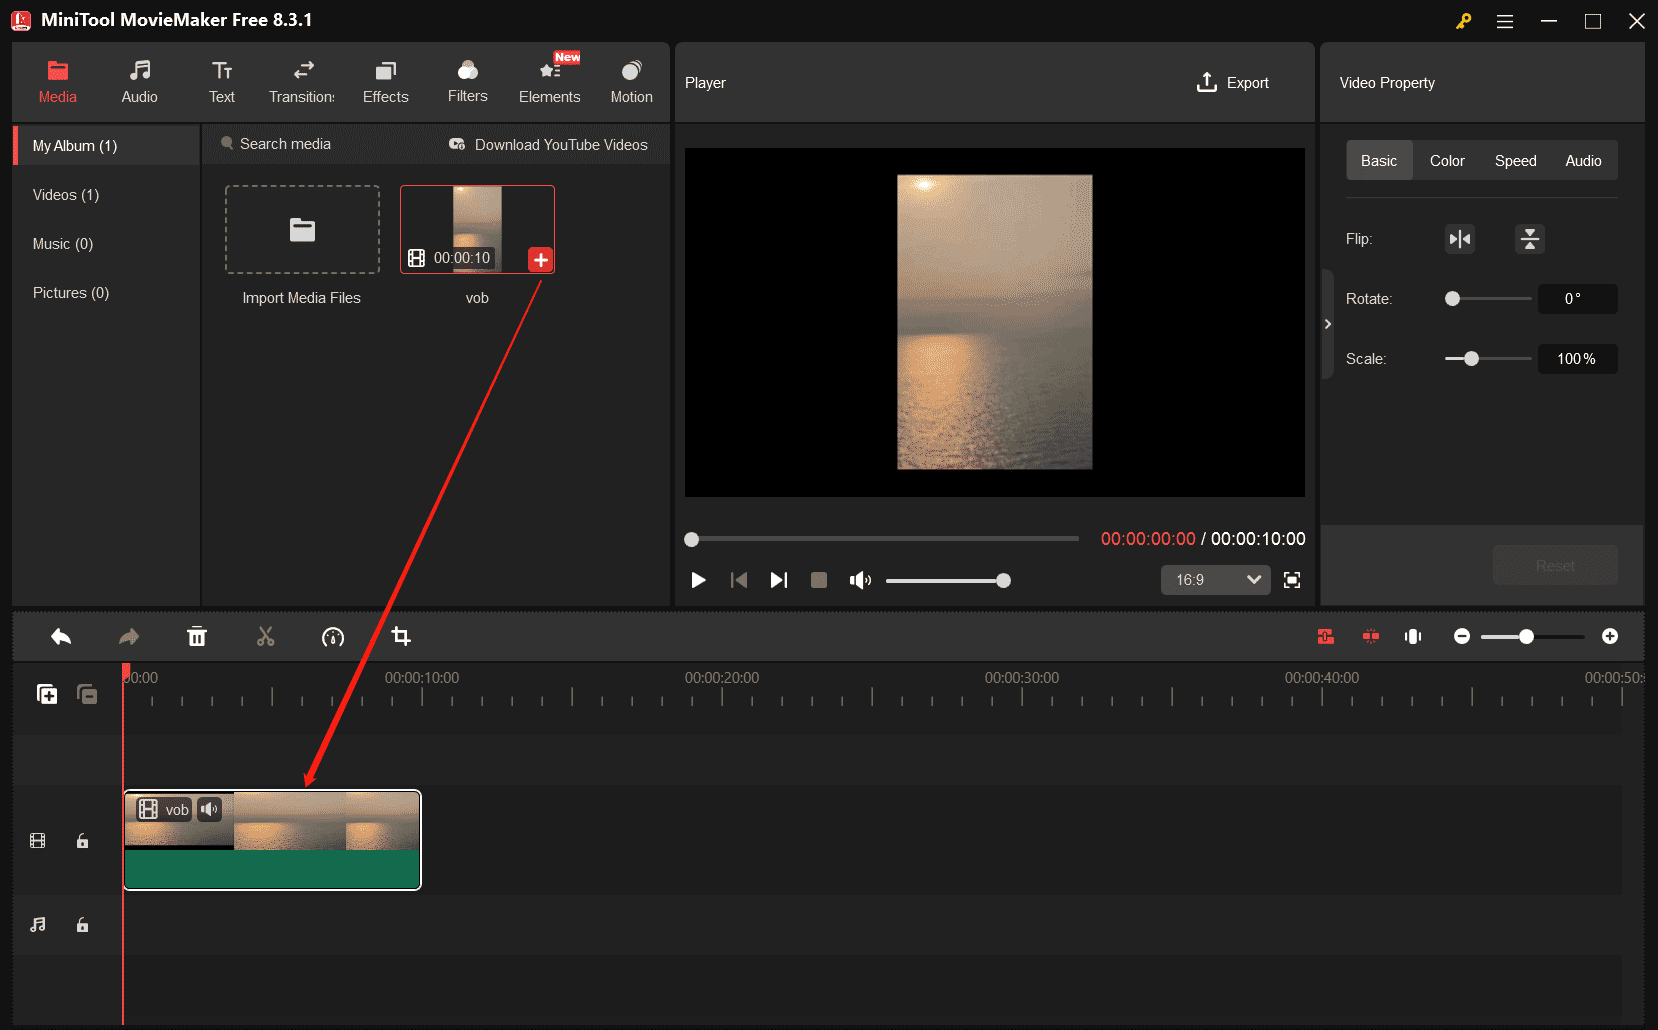This screenshot has width=1658, height=1030.
Task: Open the Transition tab
Action: pyautogui.click(x=302, y=82)
